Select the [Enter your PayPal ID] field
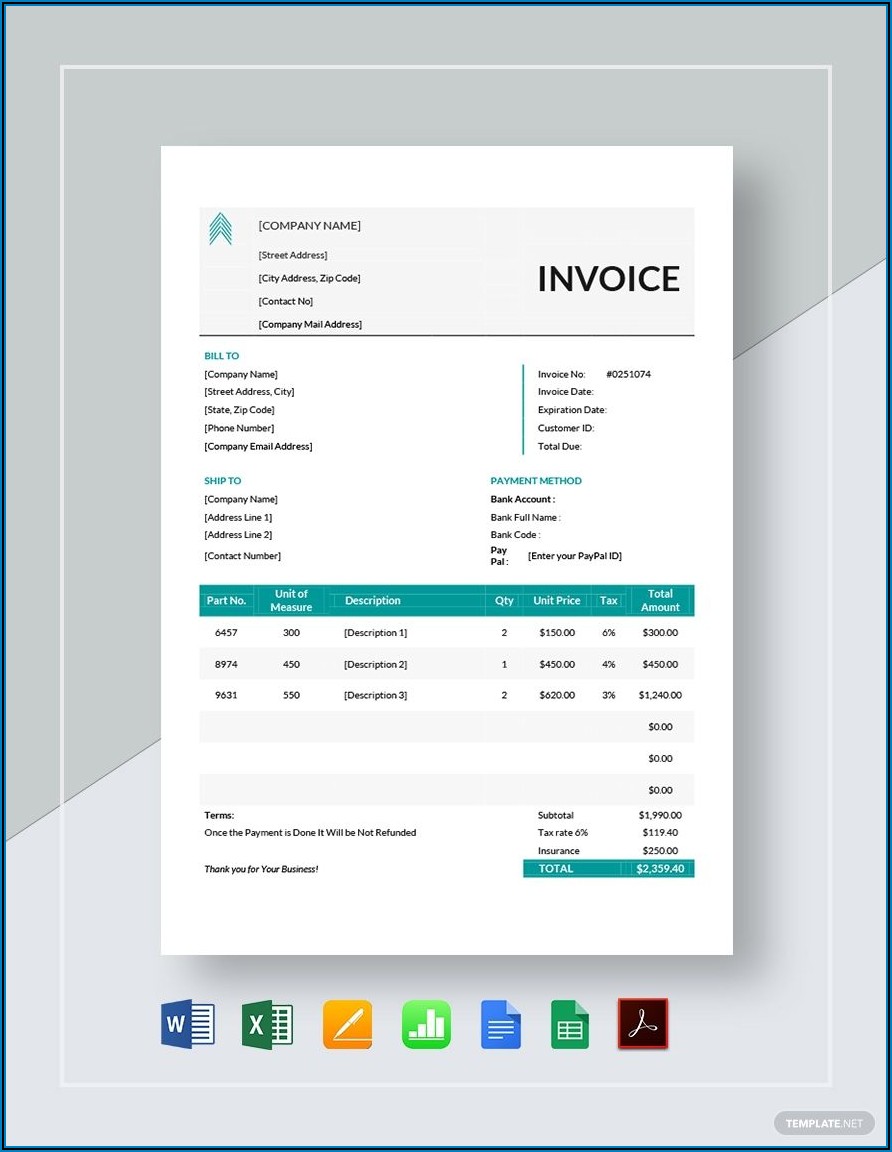This screenshot has height=1152, width=892. (574, 556)
